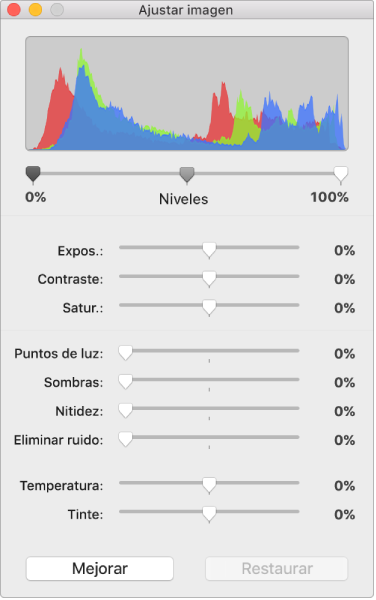Image resolution: width=376 pixels, height=600 pixels.
Task: Click the Nitidez slider thumb
Action: coord(125,410)
